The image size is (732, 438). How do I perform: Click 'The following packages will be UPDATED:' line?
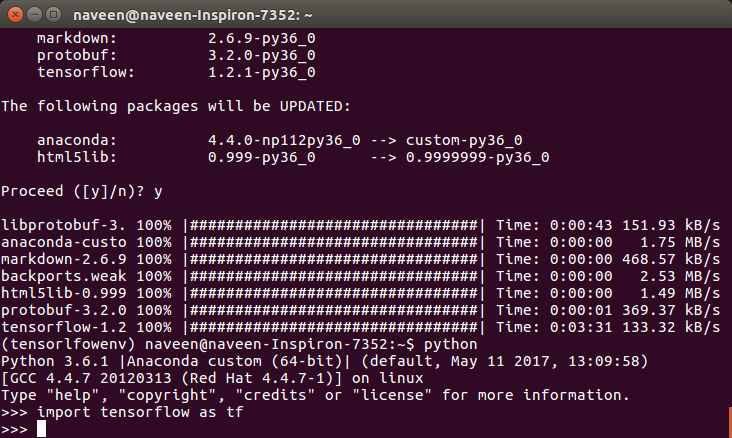point(176,106)
